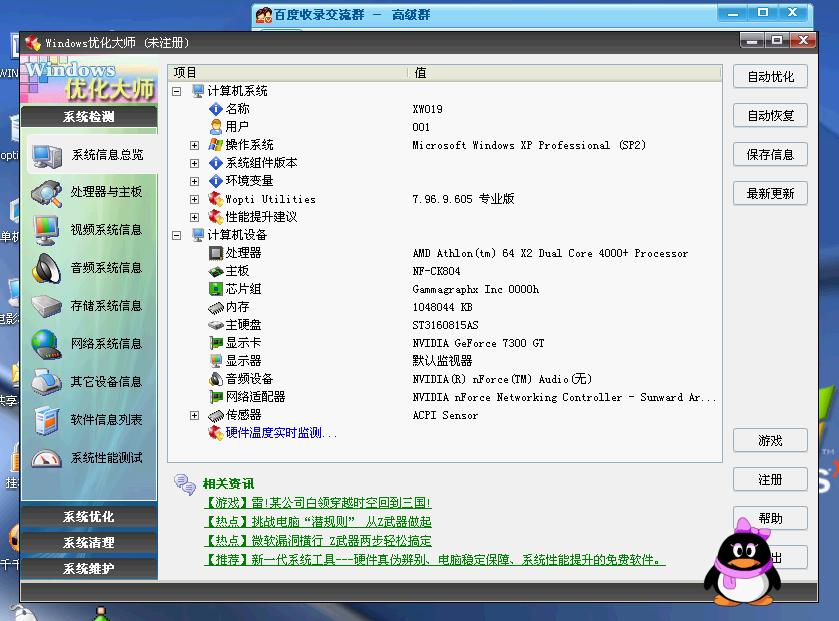Click the 值 column header
The image size is (839, 621).
point(565,73)
